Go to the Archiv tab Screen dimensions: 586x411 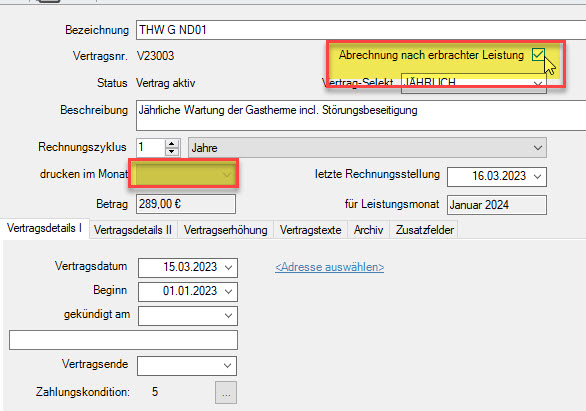click(x=368, y=230)
